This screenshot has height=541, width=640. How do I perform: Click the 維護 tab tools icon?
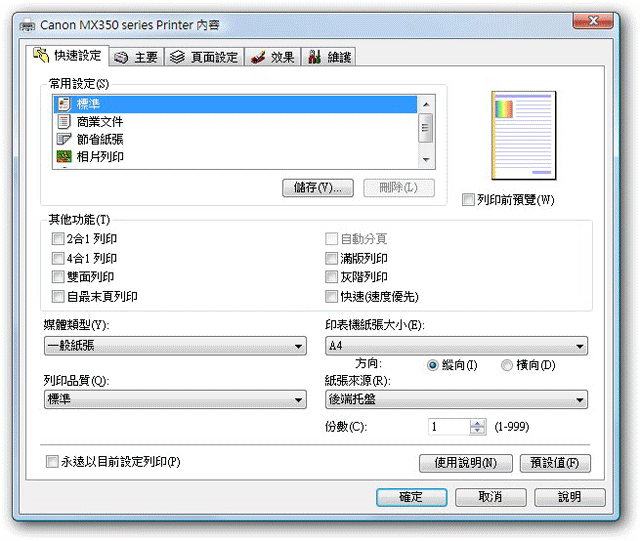coord(314,57)
